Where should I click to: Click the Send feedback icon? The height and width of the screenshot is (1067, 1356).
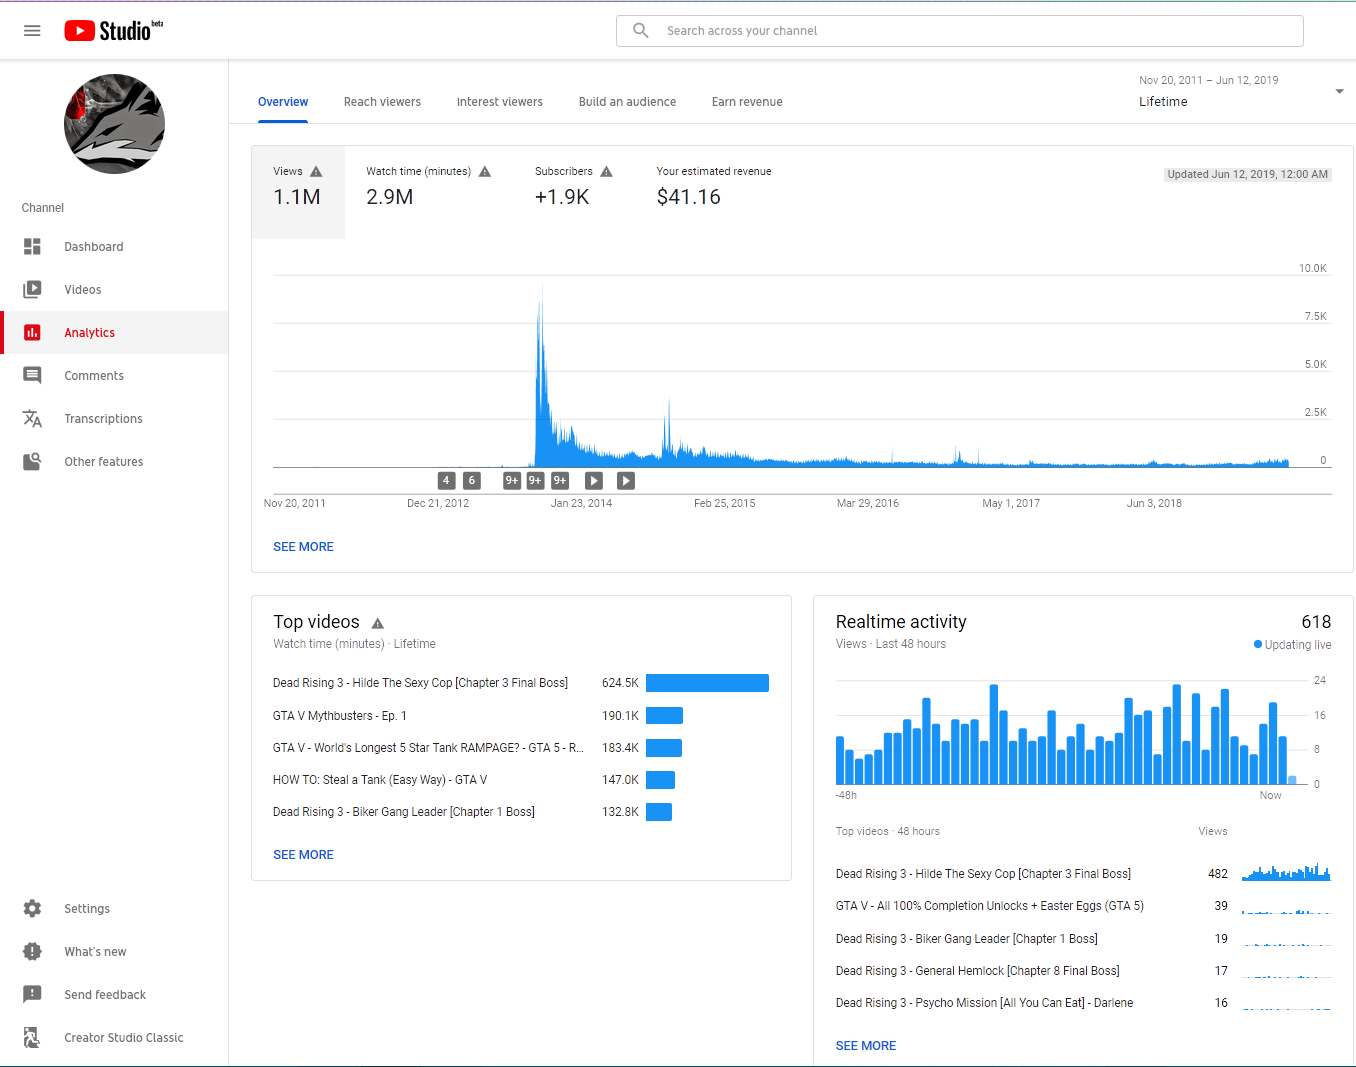[x=32, y=994]
